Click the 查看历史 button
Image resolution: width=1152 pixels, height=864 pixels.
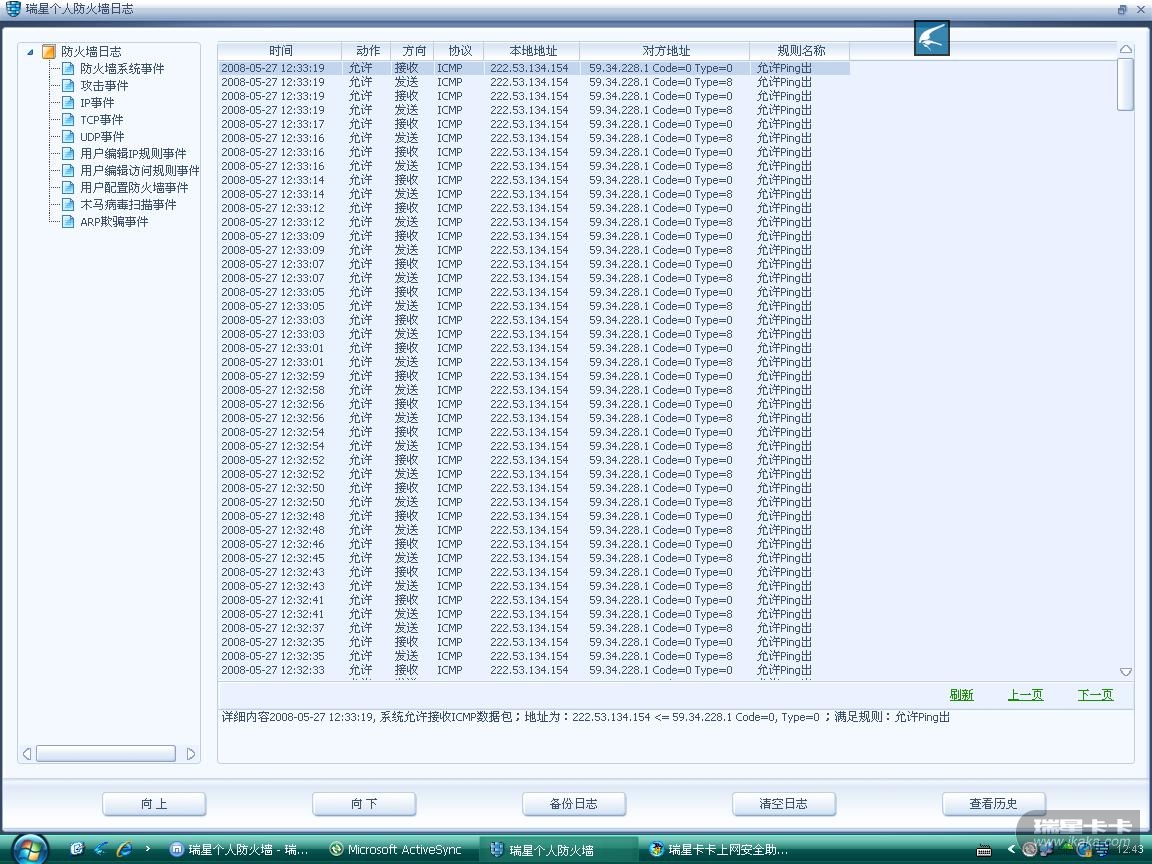tap(993, 804)
